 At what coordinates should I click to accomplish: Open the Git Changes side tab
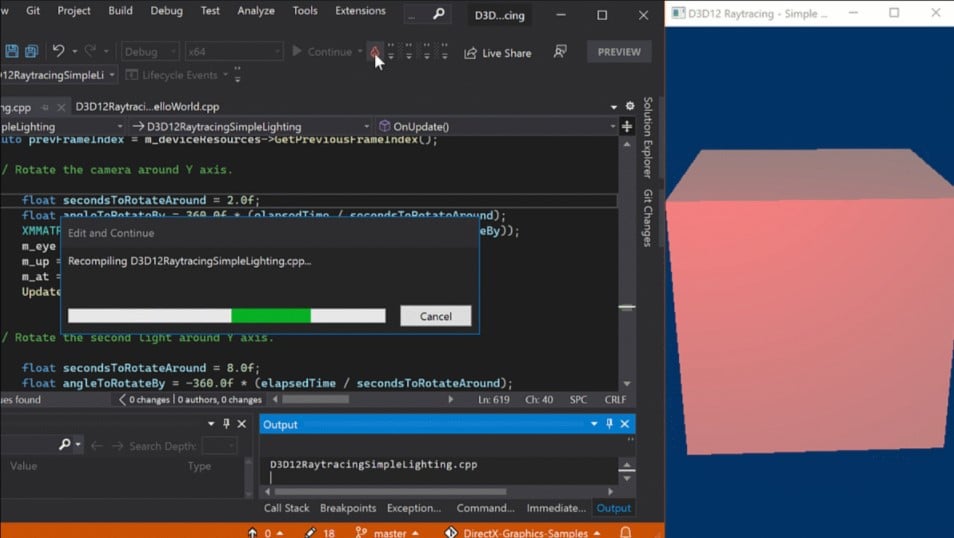point(647,218)
